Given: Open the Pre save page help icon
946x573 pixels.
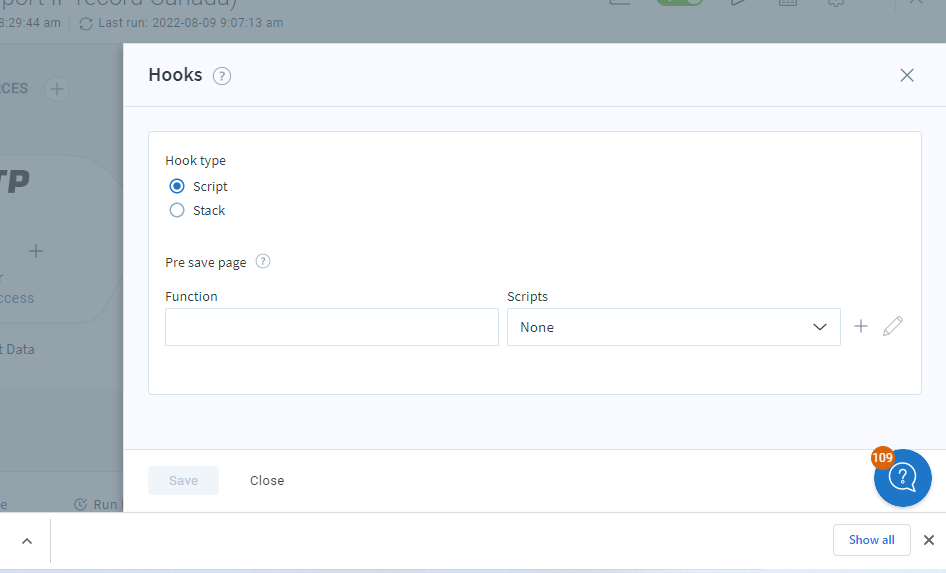Looking at the screenshot, I should [263, 261].
